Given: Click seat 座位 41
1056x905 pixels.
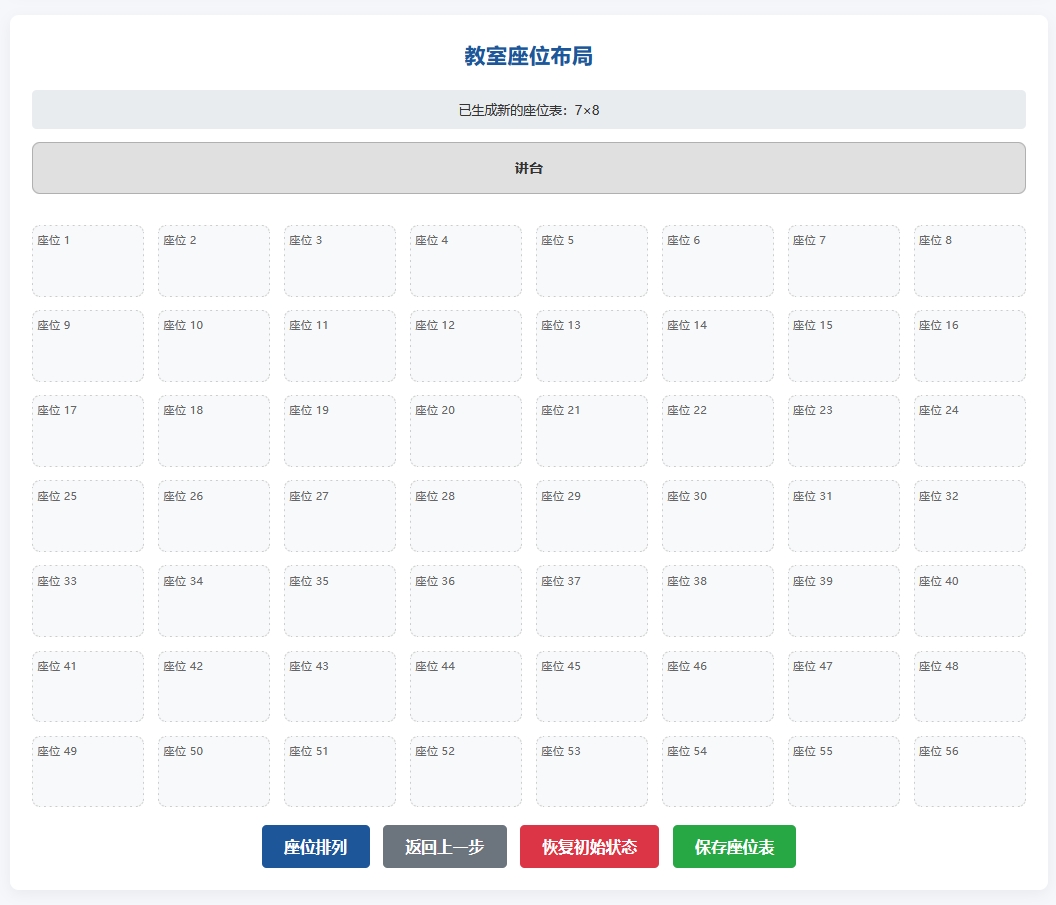Looking at the screenshot, I should coord(88,687).
